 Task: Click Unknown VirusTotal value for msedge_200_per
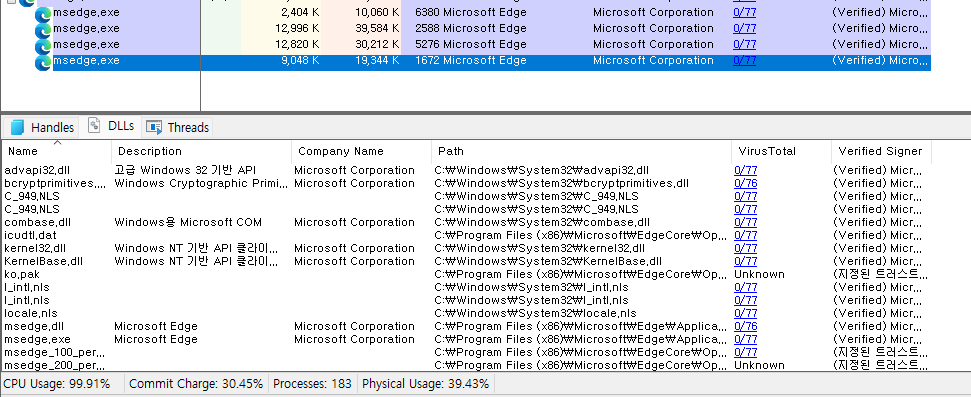759,365
